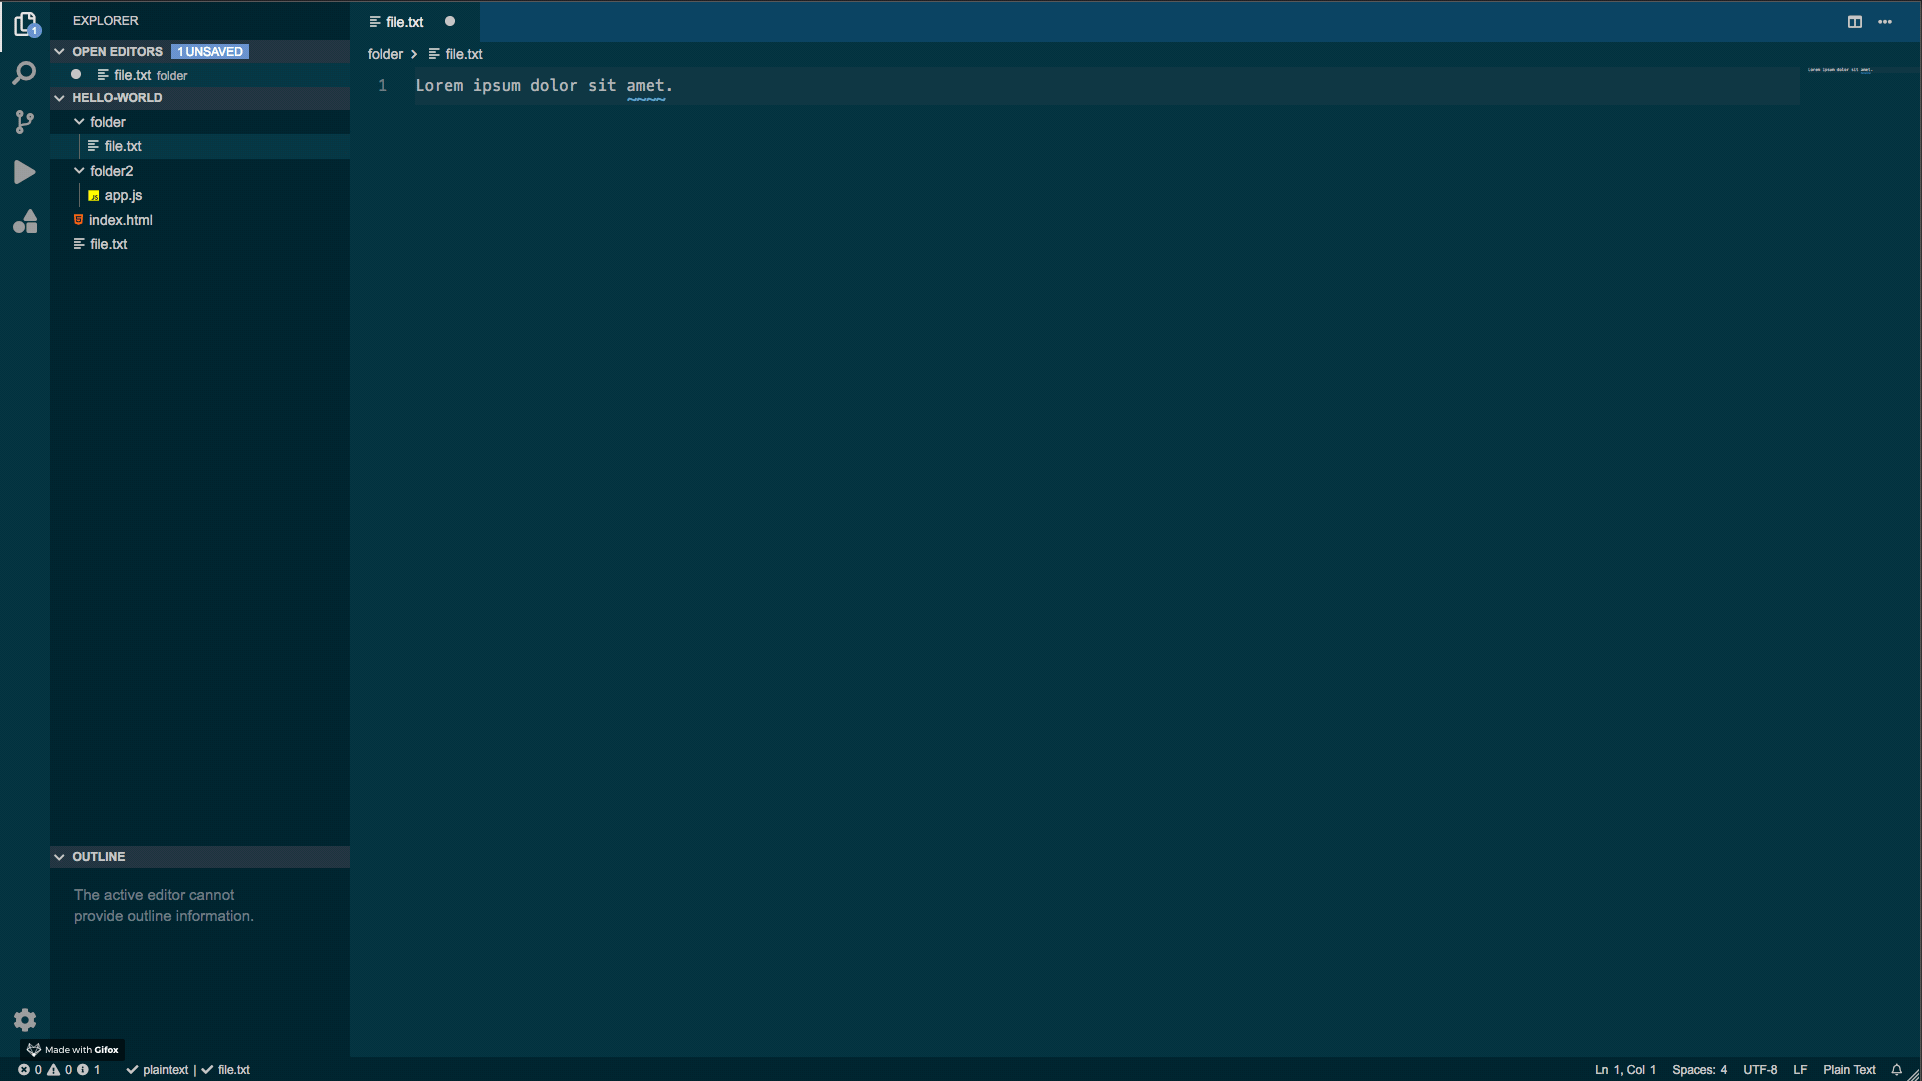Collapse the Outline panel

tap(60, 857)
